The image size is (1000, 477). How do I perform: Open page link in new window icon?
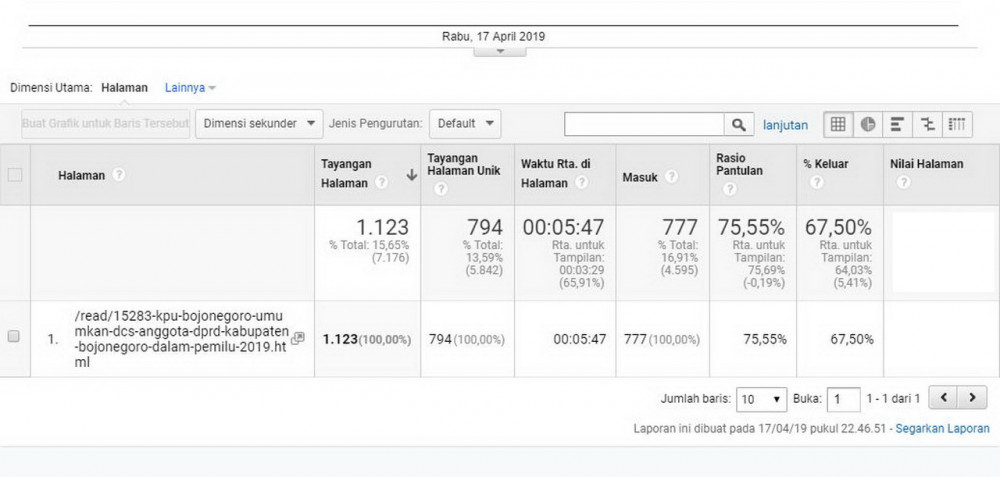coord(298,338)
